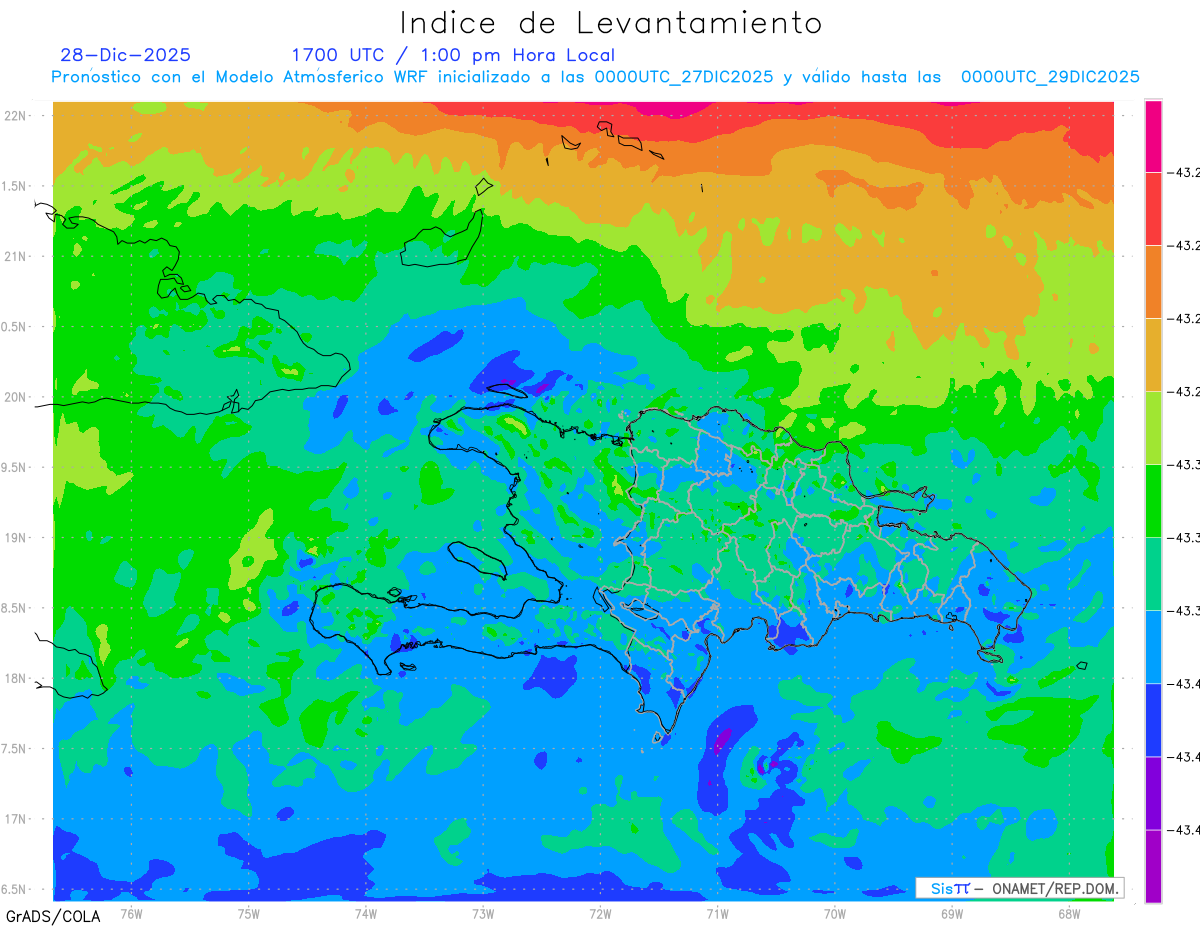Click Gonâve Island outline west of Hispaniola
The image size is (1200, 927).
pos(478,560)
